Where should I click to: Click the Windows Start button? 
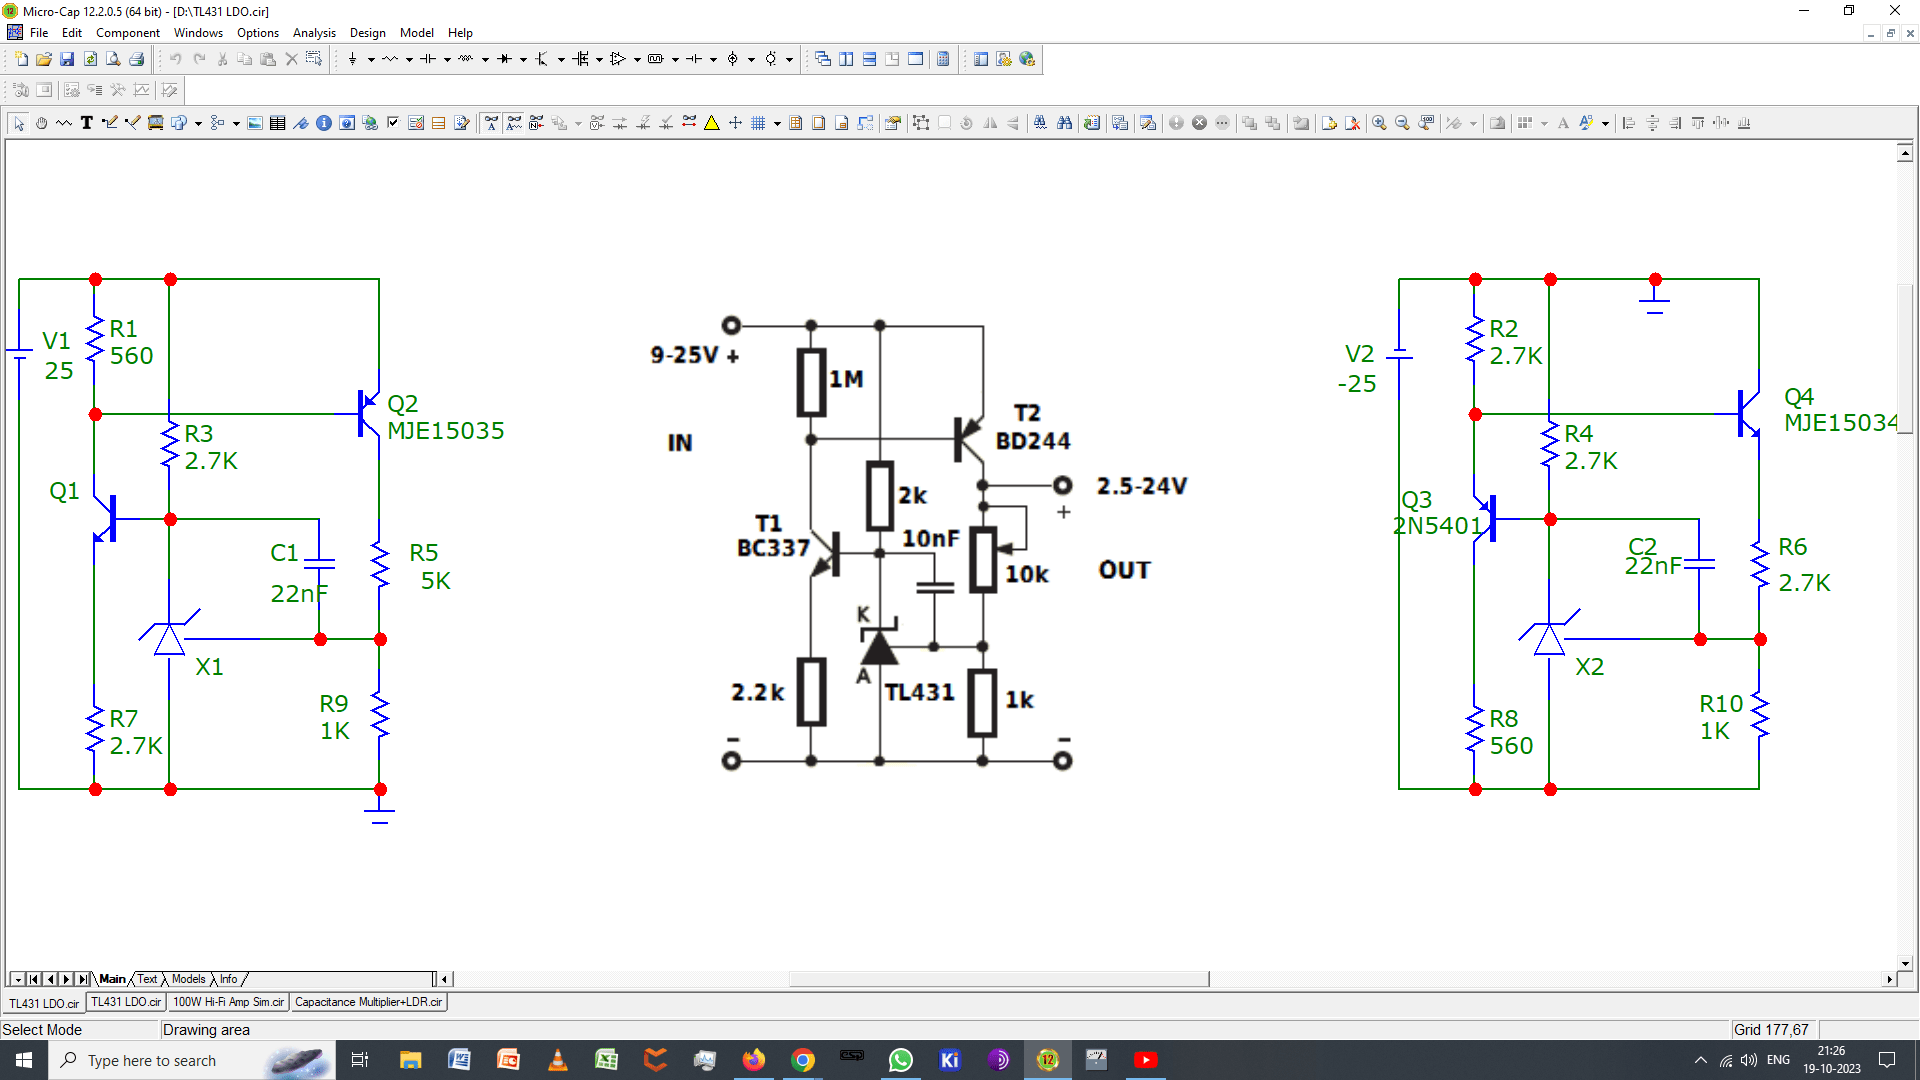[x=24, y=1060]
